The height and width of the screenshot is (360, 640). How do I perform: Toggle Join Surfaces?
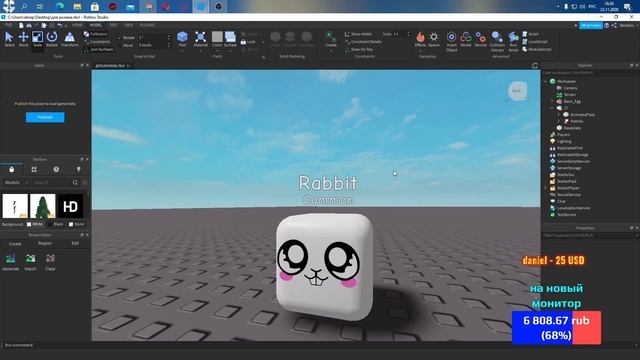[x=98, y=49]
